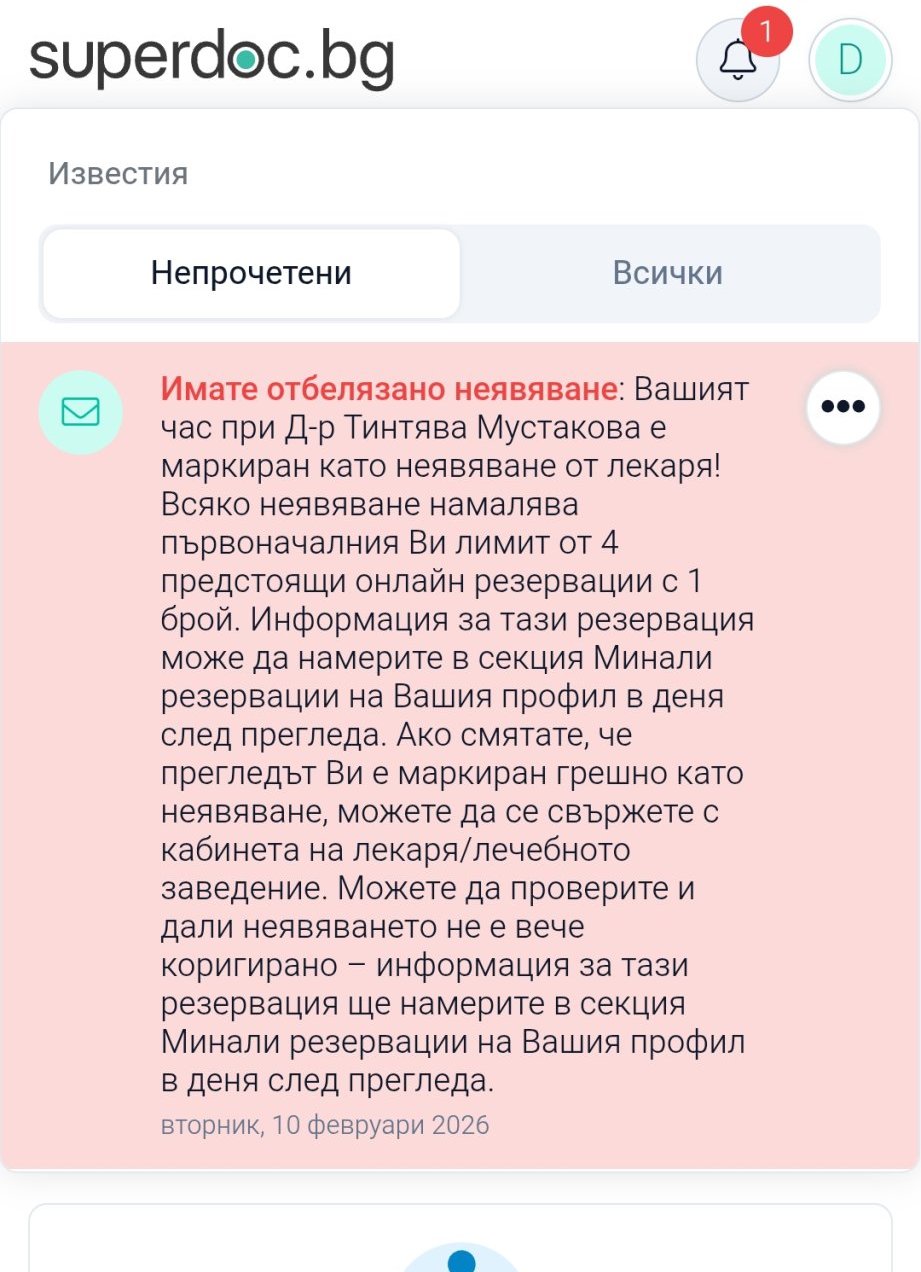
Task: Switch to the Непрочетени tab
Action: (251, 273)
